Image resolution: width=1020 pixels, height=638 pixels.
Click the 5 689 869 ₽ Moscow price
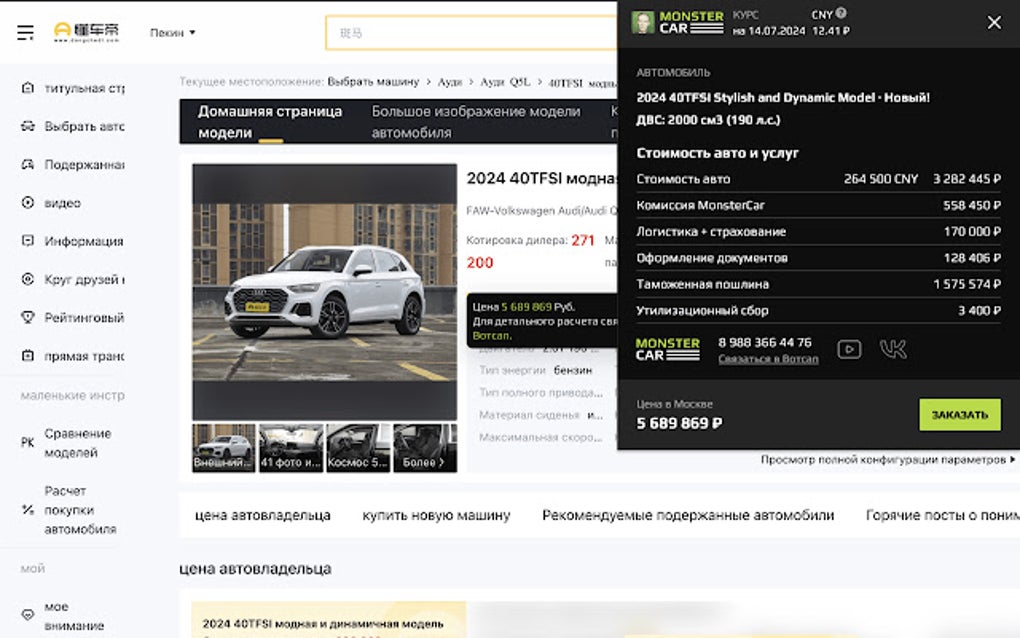pyautogui.click(x=679, y=423)
